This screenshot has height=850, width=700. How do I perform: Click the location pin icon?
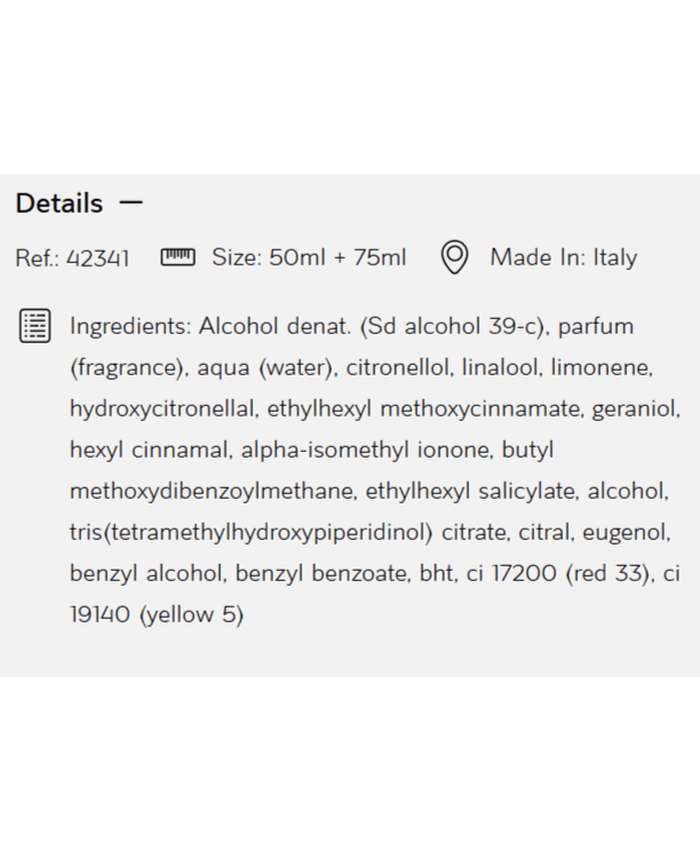[x=455, y=257]
